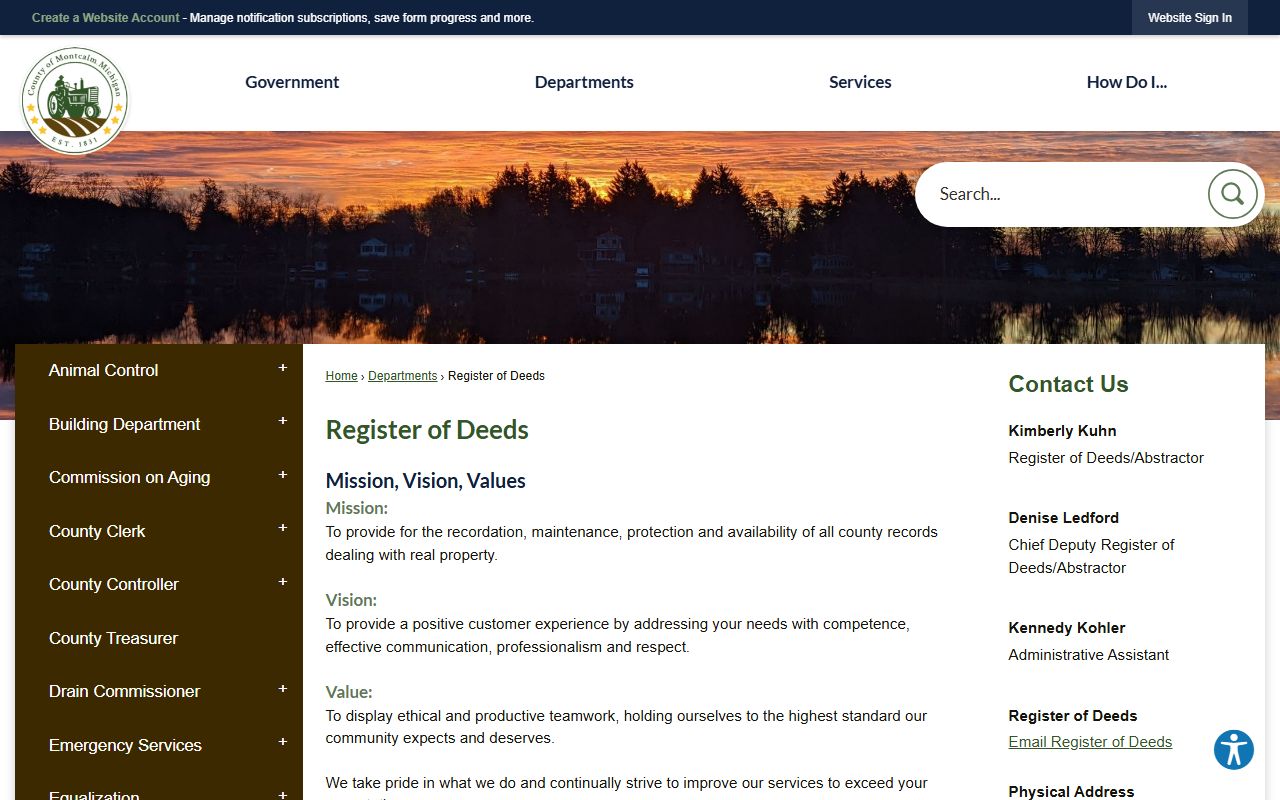The height and width of the screenshot is (800, 1280).
Task: Open County Clerk in the sidebar
Action: (97, 531)
